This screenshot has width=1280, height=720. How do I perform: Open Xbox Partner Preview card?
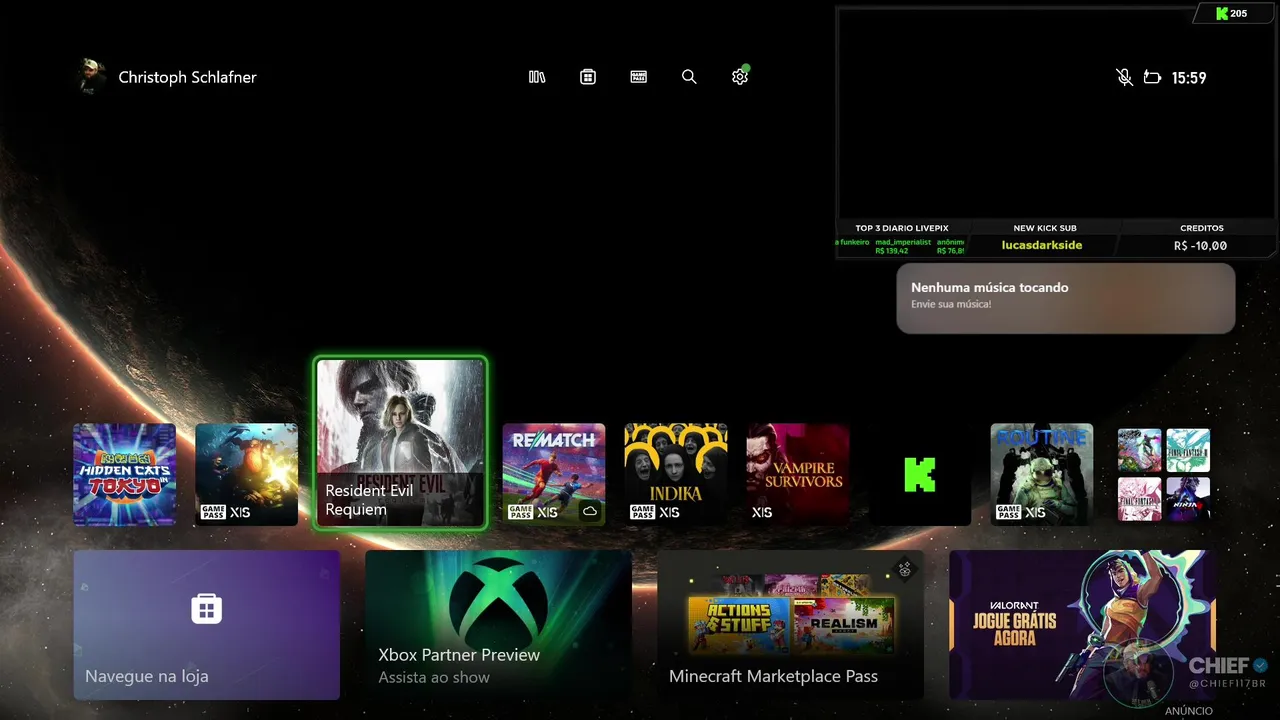coord(498,625)
